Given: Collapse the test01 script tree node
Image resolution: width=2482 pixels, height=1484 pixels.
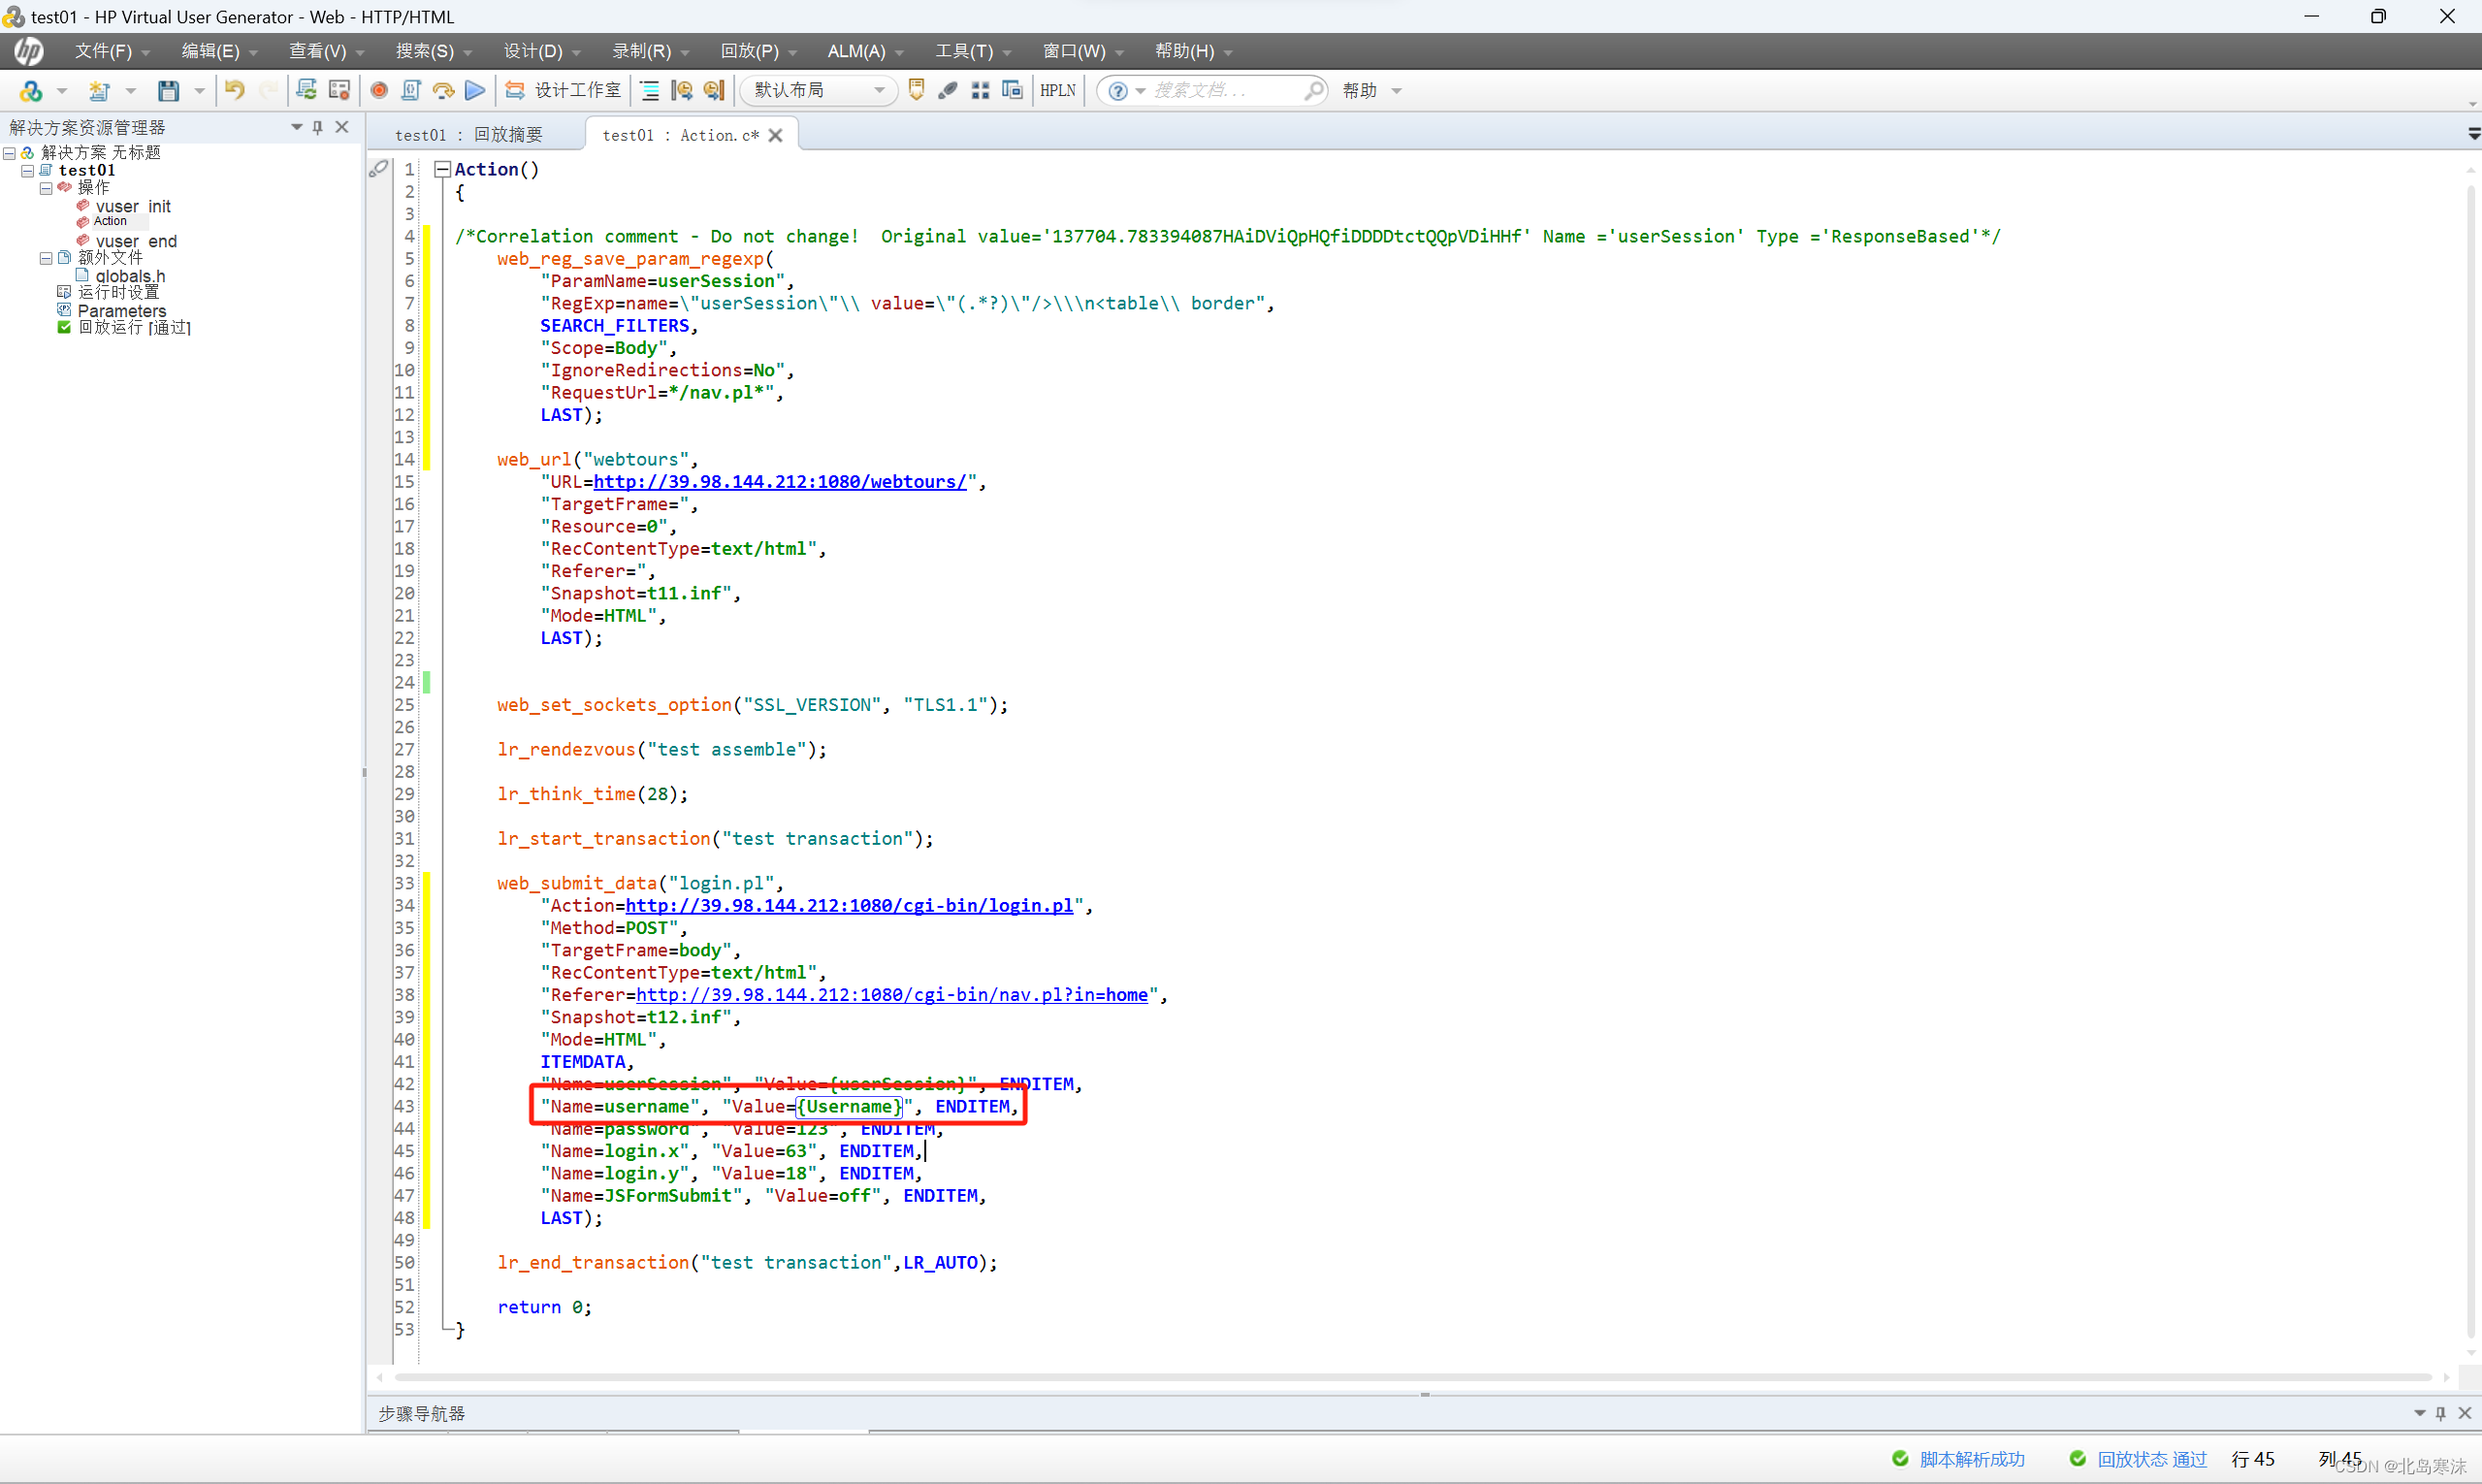Looking at the screenshot, I should pyautogui.click(x=27, y=170).
